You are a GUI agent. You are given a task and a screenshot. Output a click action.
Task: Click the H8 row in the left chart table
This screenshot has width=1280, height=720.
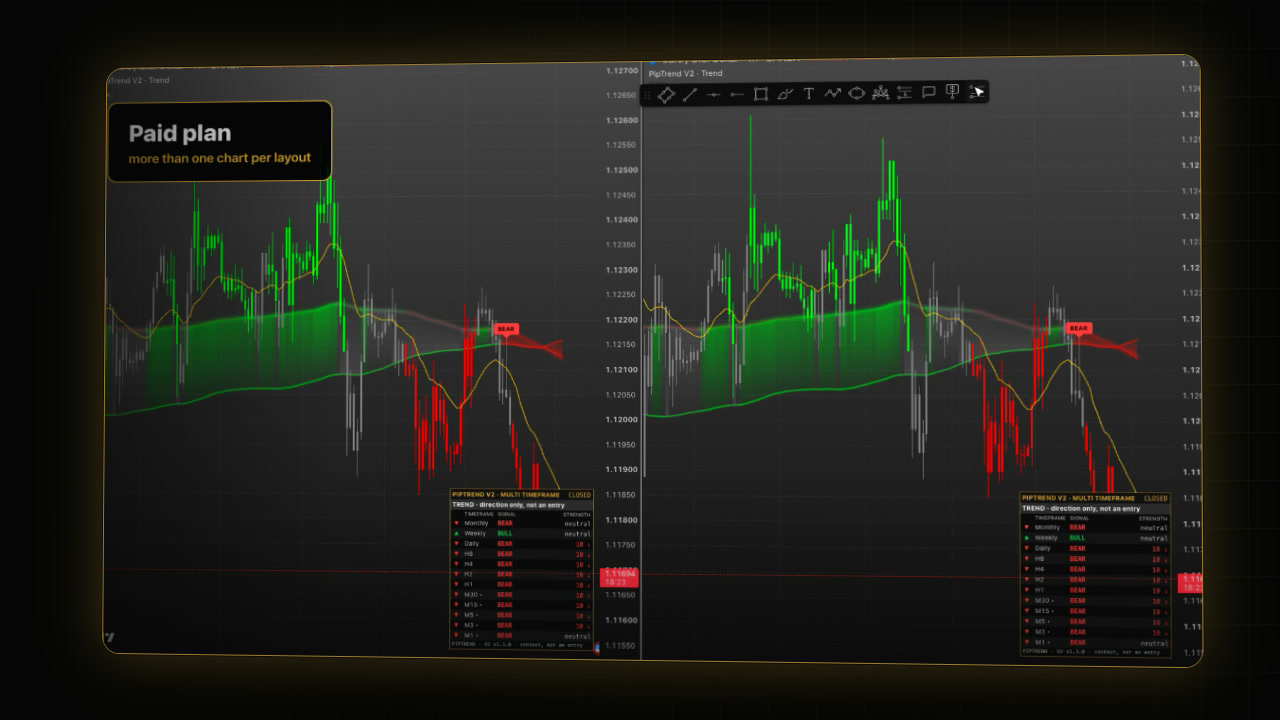(522, 554)
